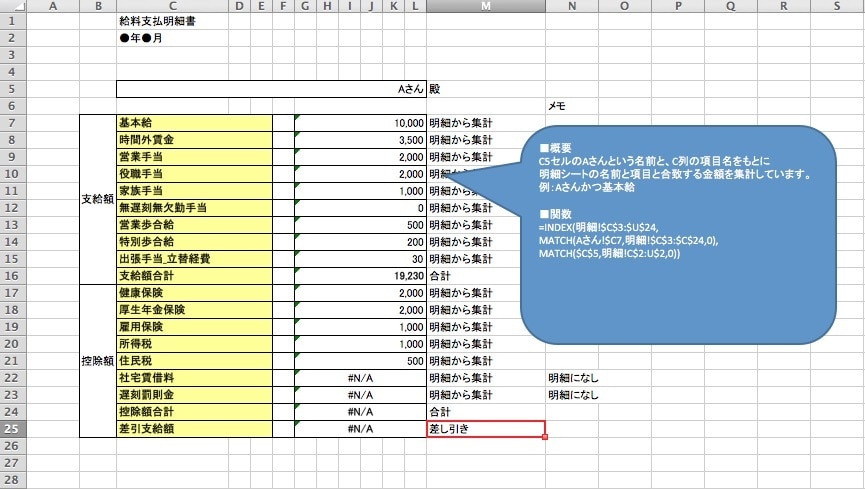Select the 遅刻罰則金 label cell

194,395
